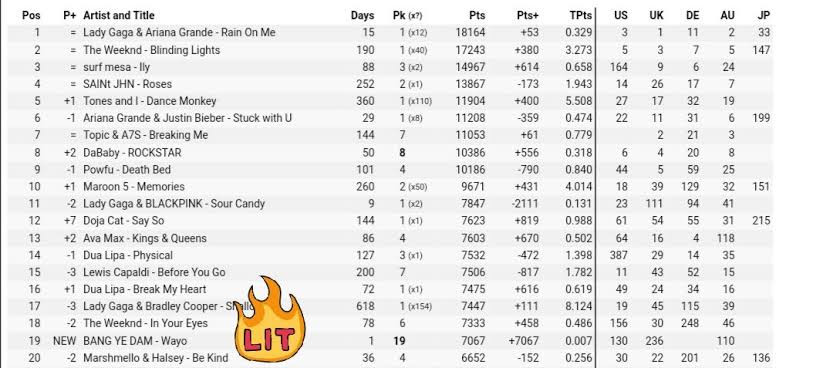Open Lady Gaga & Ariana Grande - Rain On Me
The image size is (833, 368).
point(179,32)
